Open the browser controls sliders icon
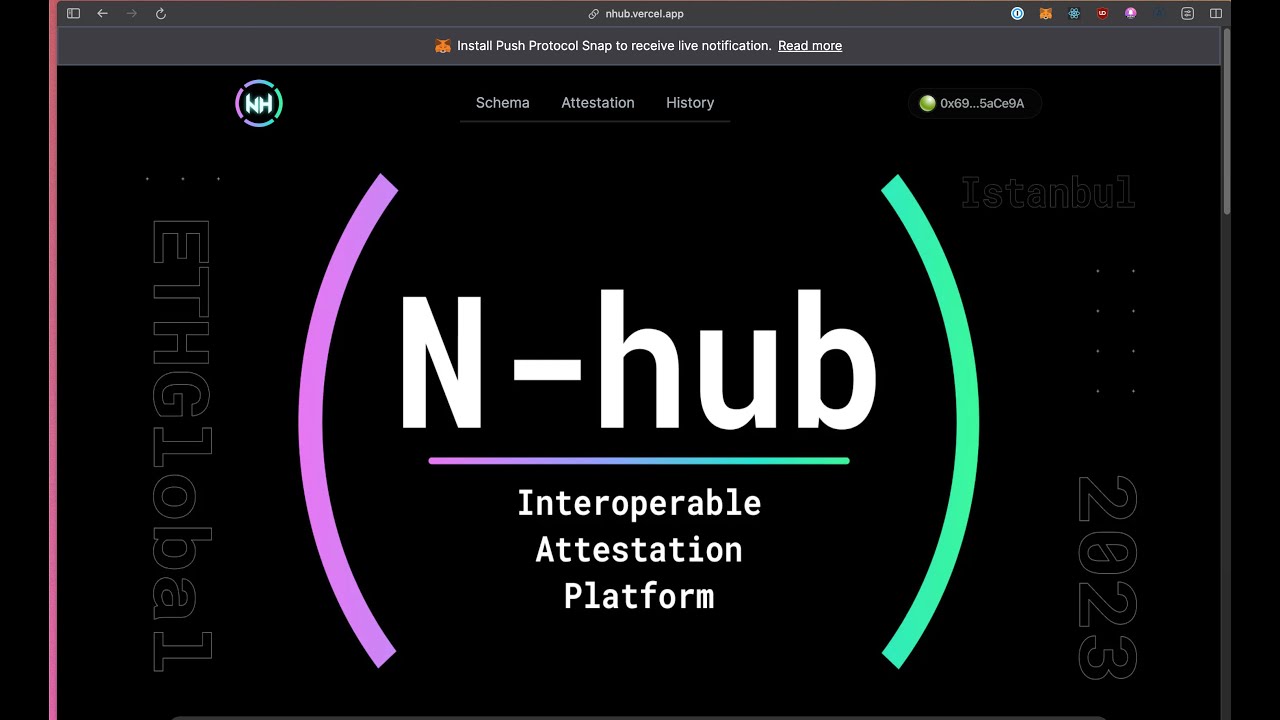 click(x=1188, y=14)
